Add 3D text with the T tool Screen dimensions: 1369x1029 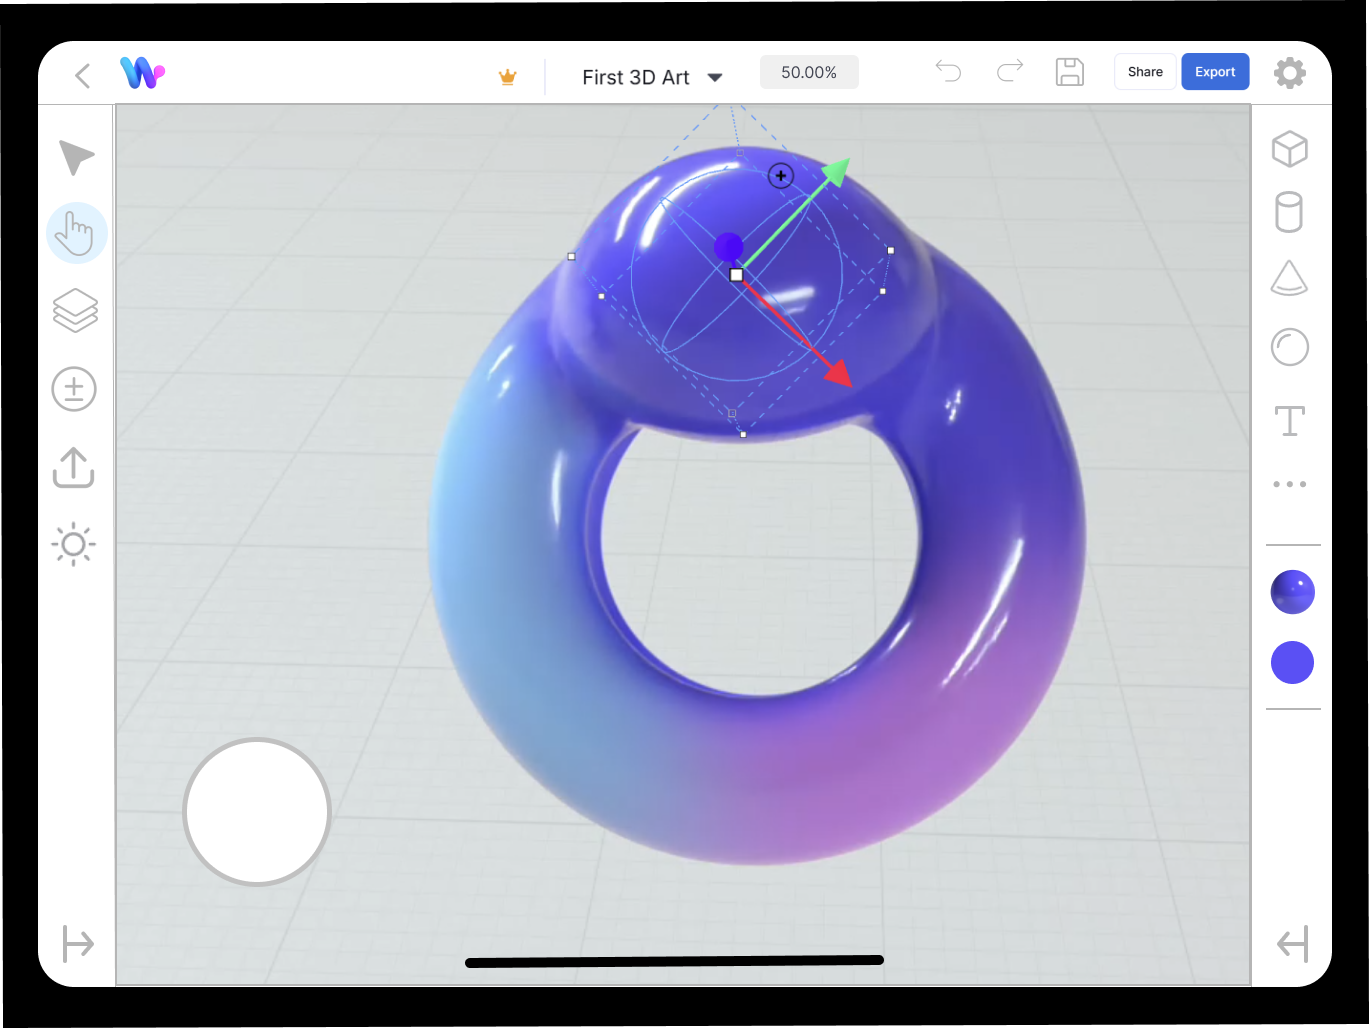[x=1290, y=420]
